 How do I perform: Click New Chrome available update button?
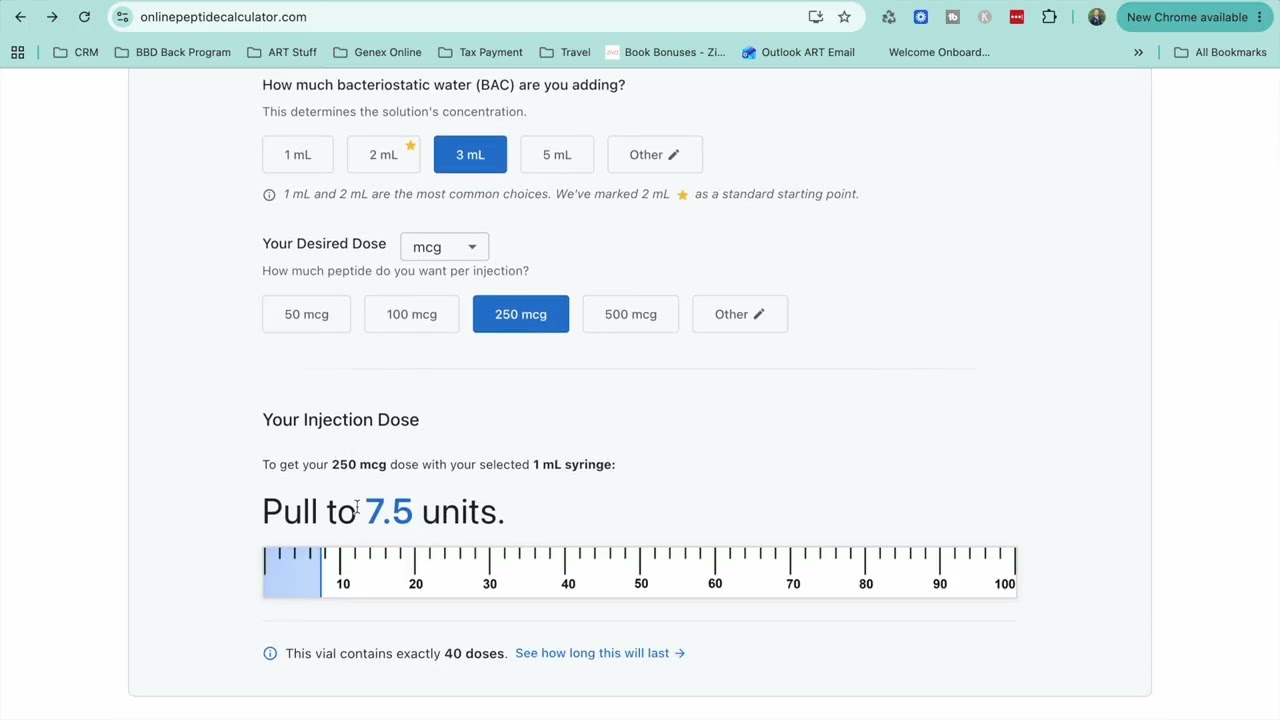tap(1186, 17)
